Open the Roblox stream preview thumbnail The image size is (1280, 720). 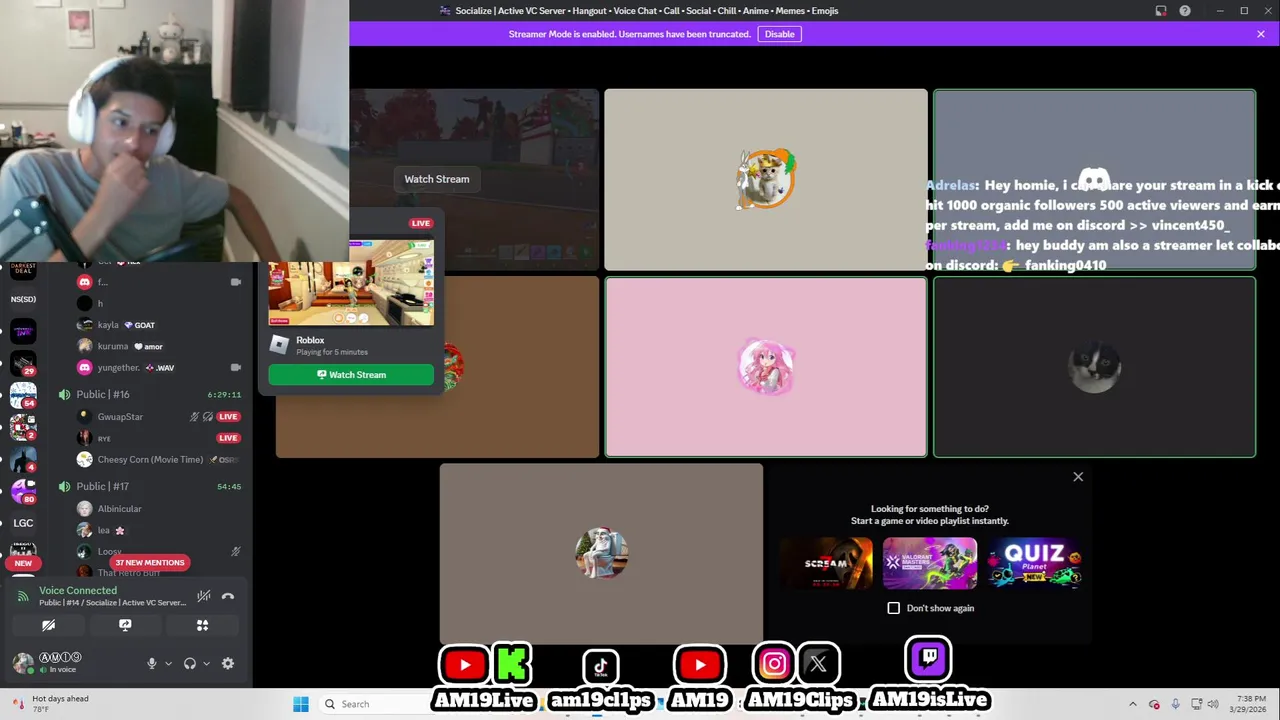tap(351, 282)
